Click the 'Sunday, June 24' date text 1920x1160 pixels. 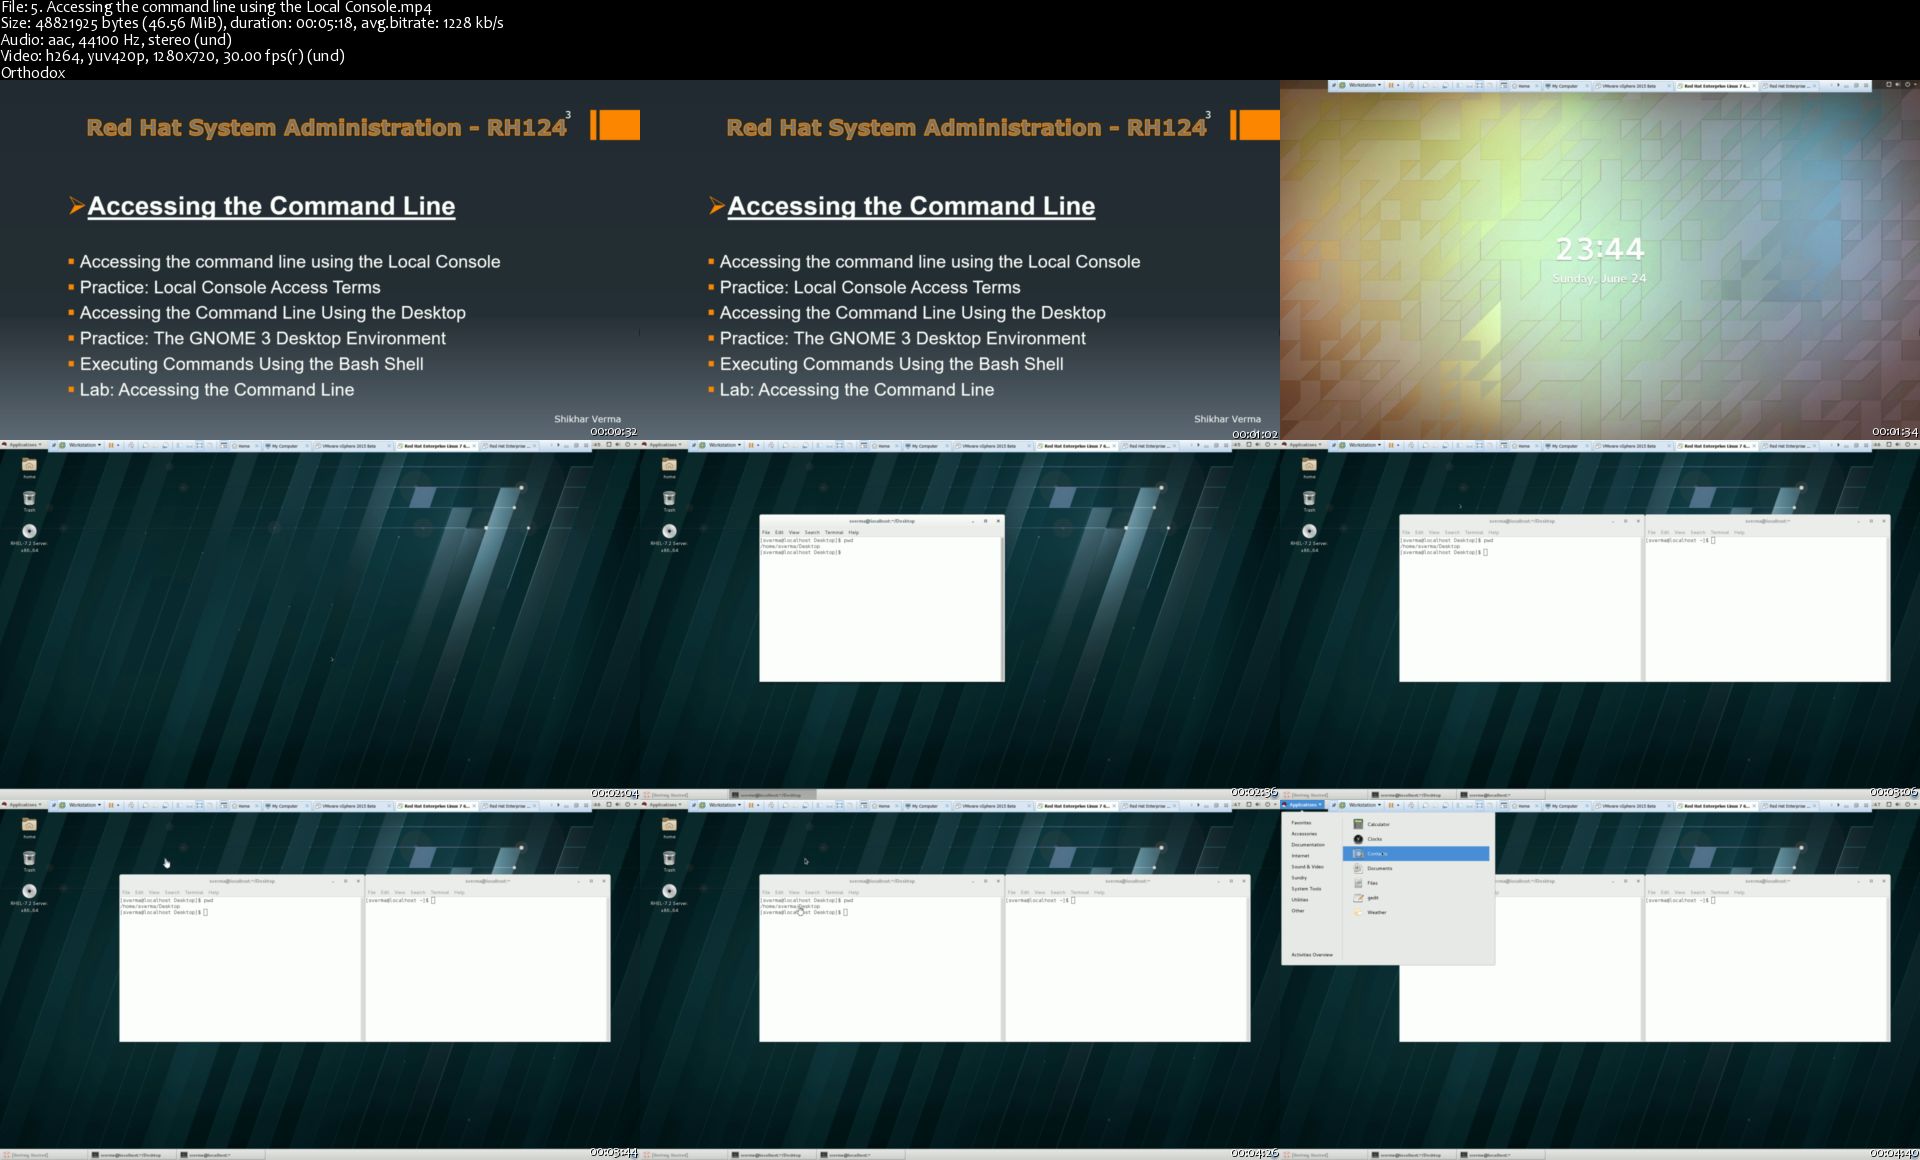tap(1600, 278)
